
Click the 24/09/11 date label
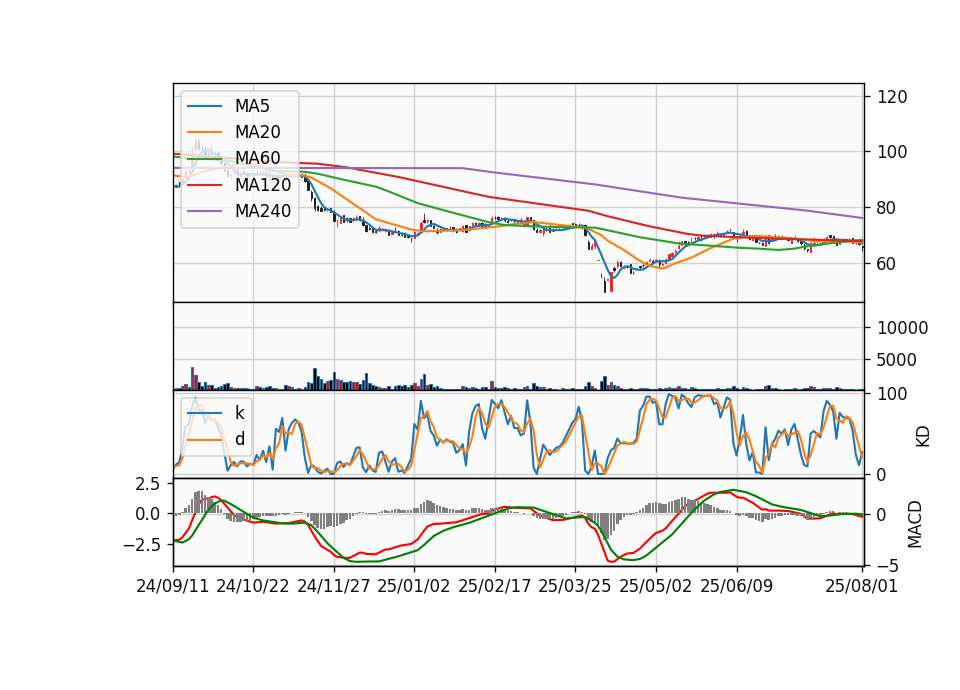[x=173, y=586]
